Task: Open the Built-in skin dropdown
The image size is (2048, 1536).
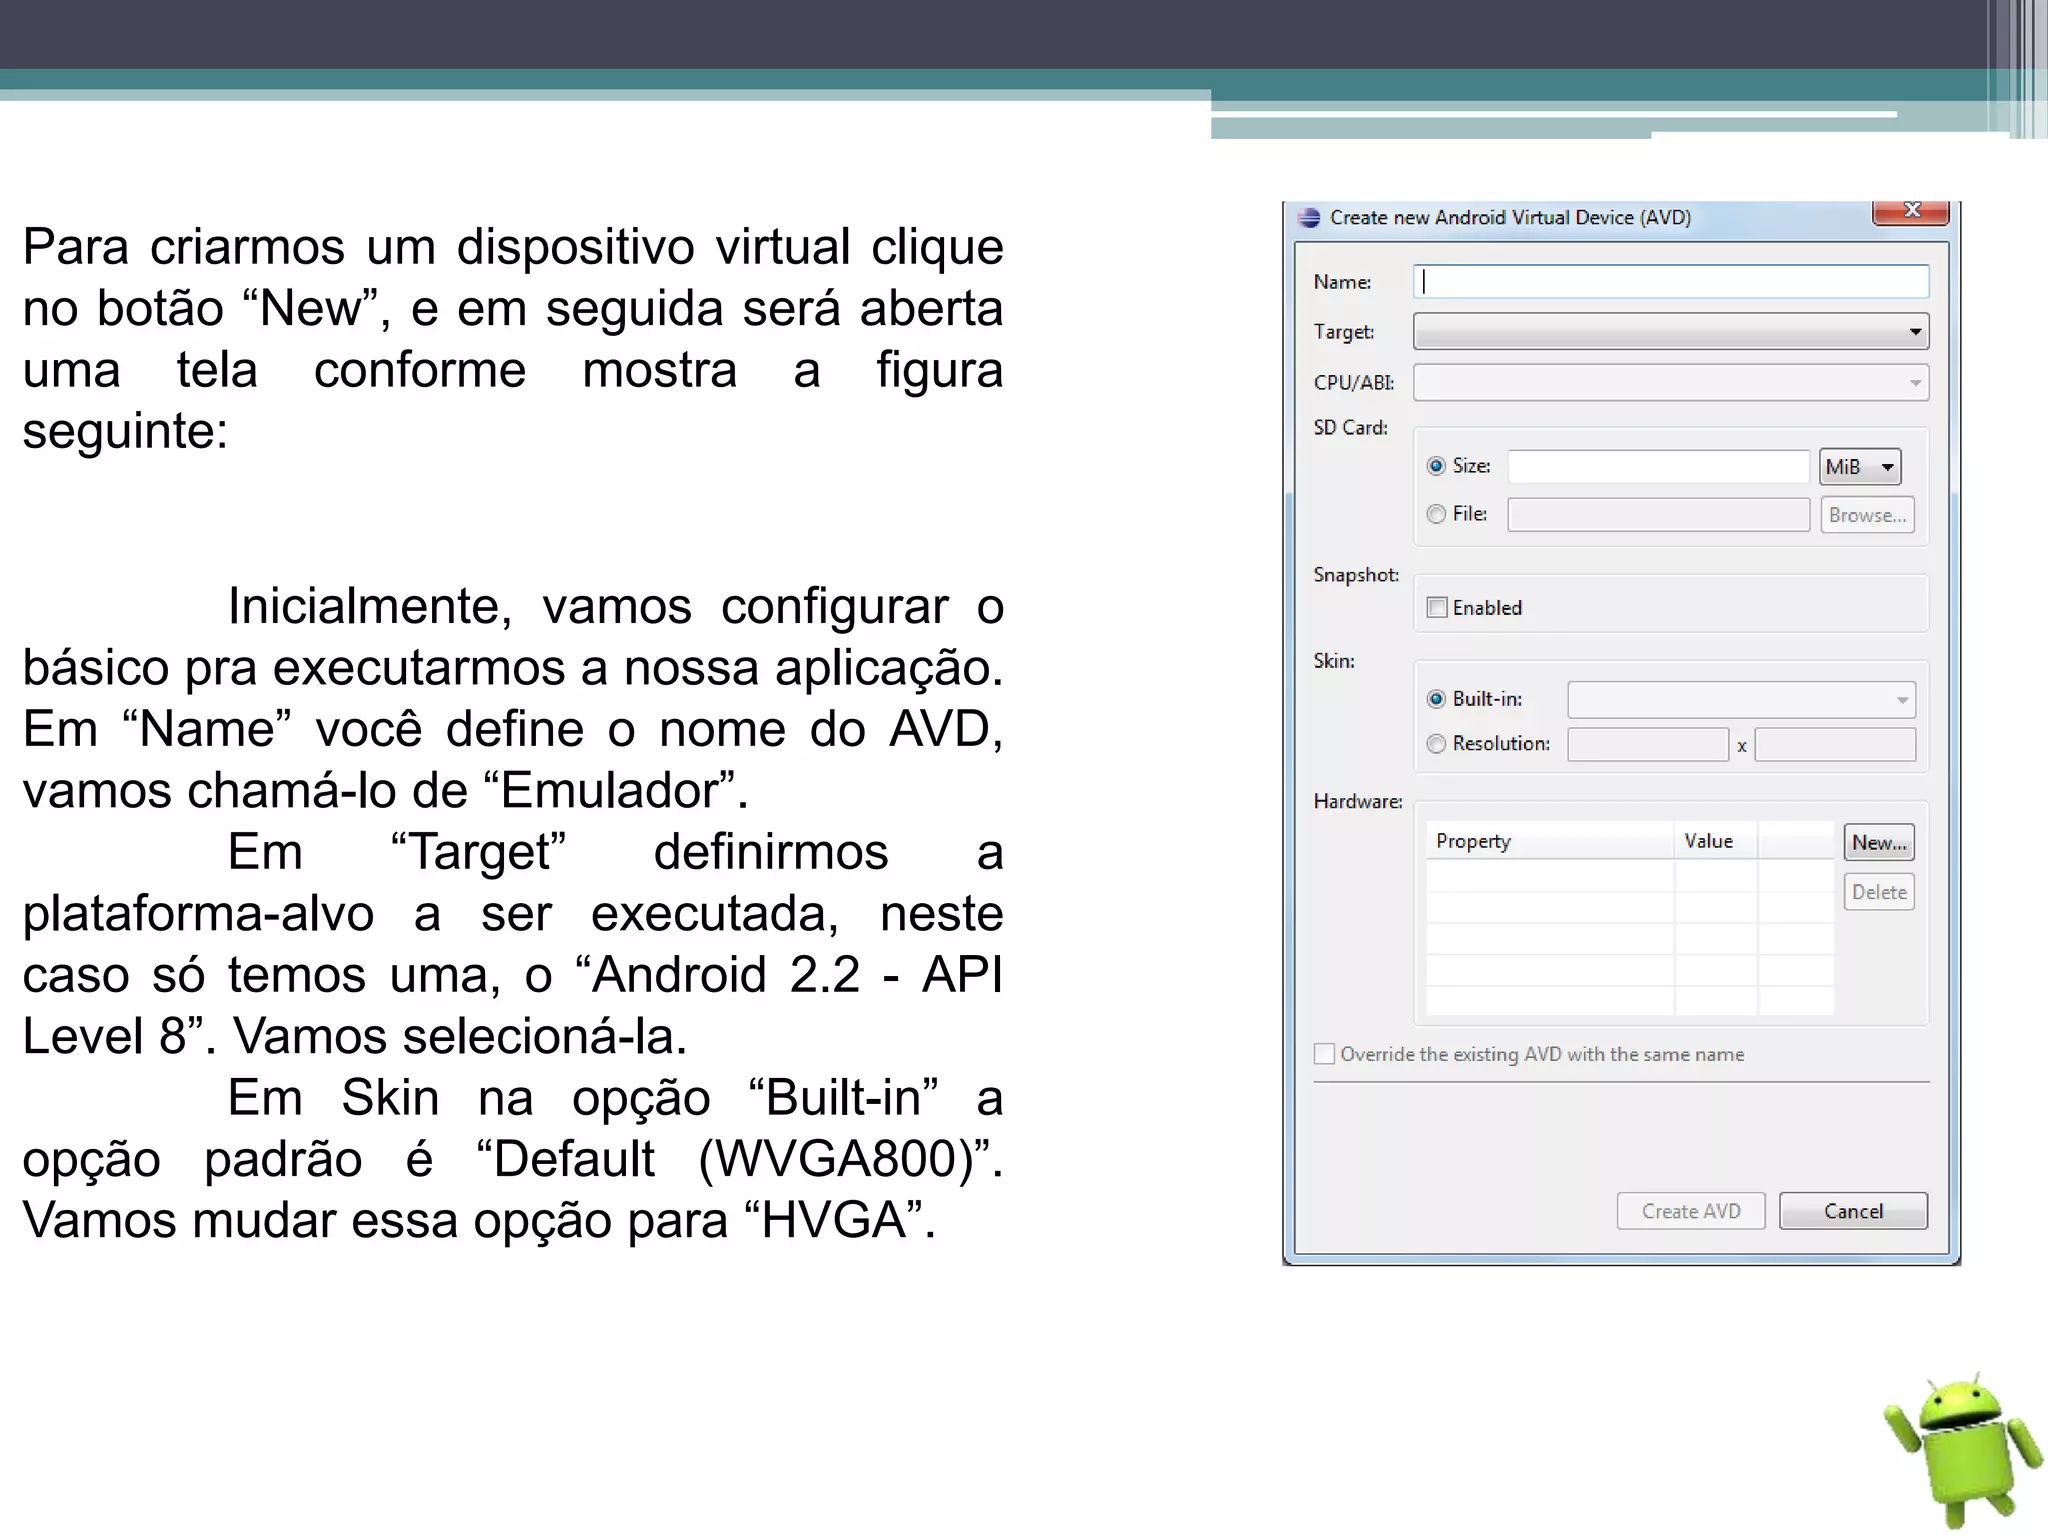Action: tap(1741, 700)
